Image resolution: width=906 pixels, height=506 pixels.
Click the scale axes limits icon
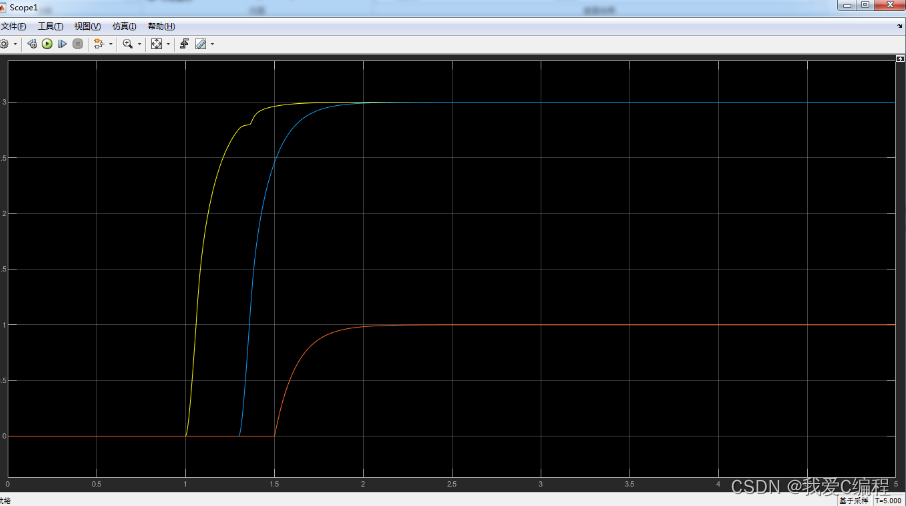(157, 44)
